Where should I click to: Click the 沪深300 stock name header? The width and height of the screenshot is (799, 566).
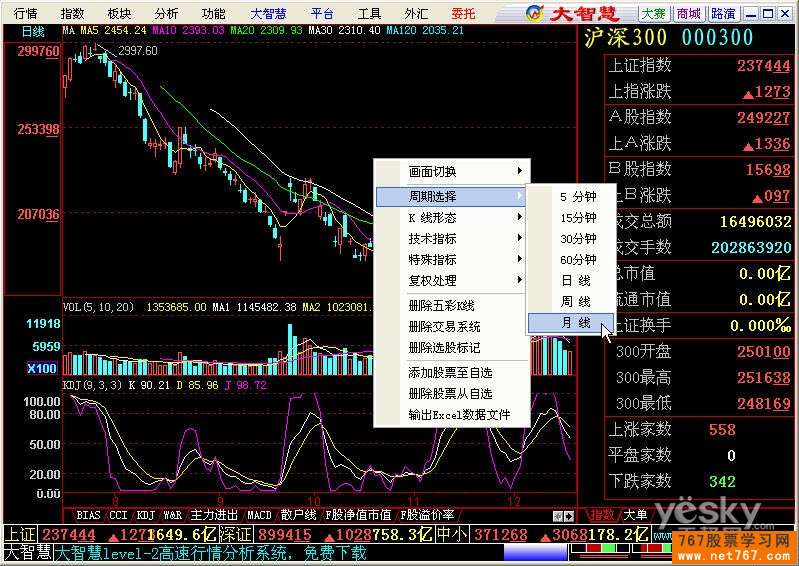point(626,38)
